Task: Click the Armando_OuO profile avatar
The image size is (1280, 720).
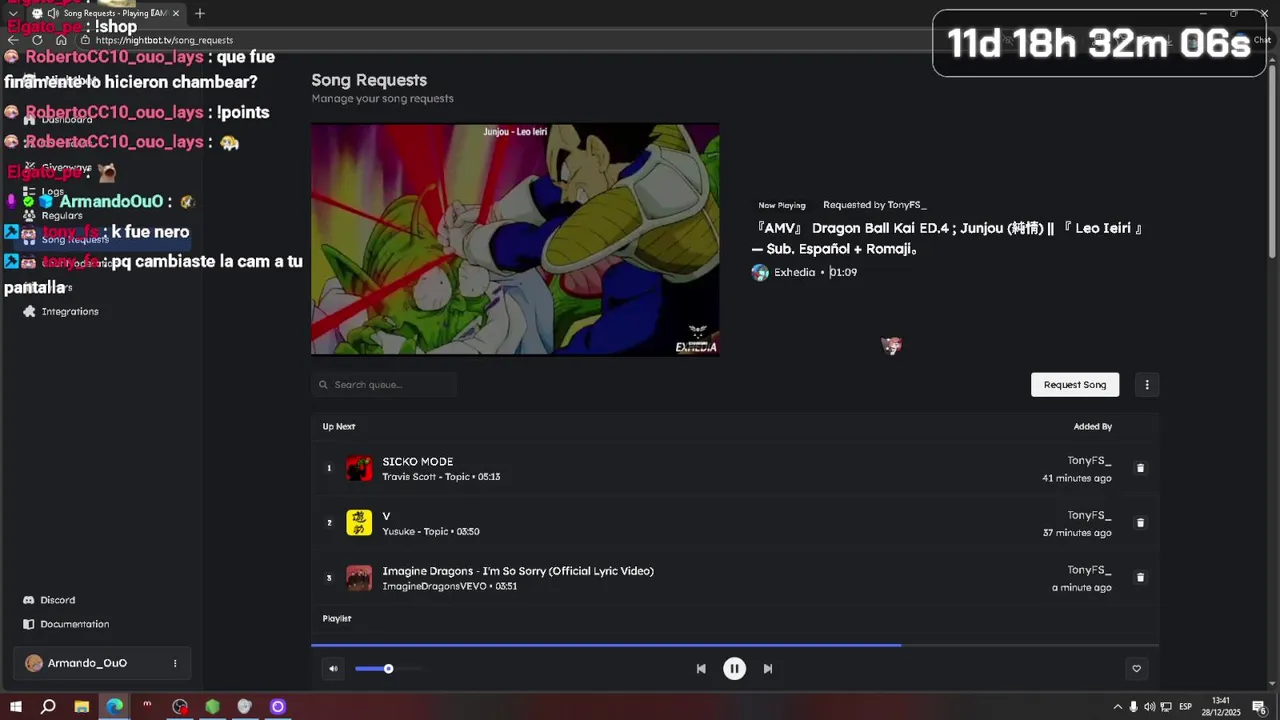Action: click(x=34, y=663)
